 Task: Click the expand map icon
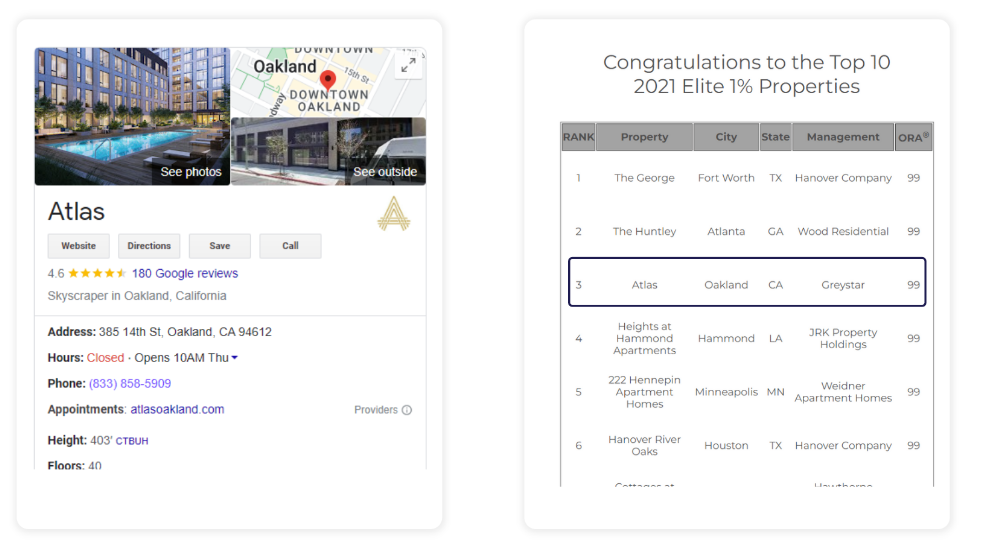pos(407,65)
